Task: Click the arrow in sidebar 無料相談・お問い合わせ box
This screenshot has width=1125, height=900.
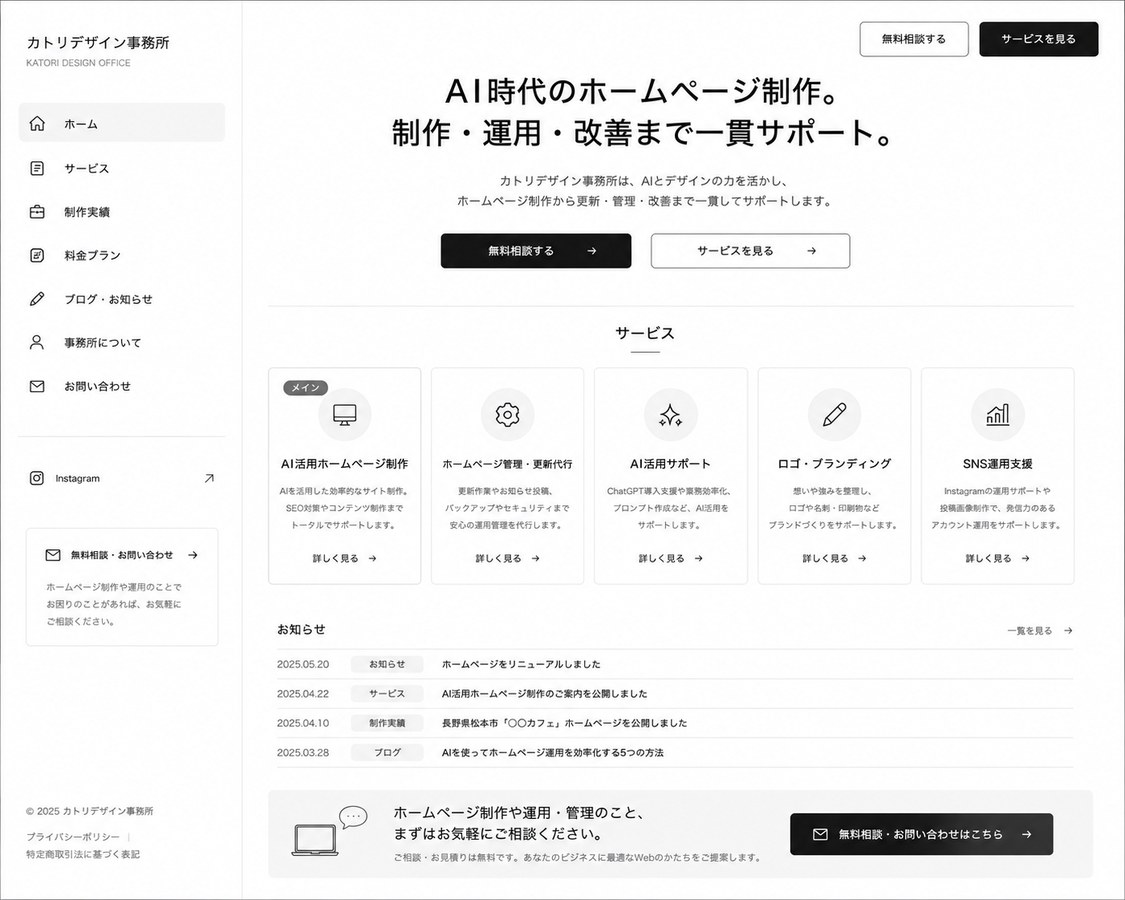Action: (193, 555)
